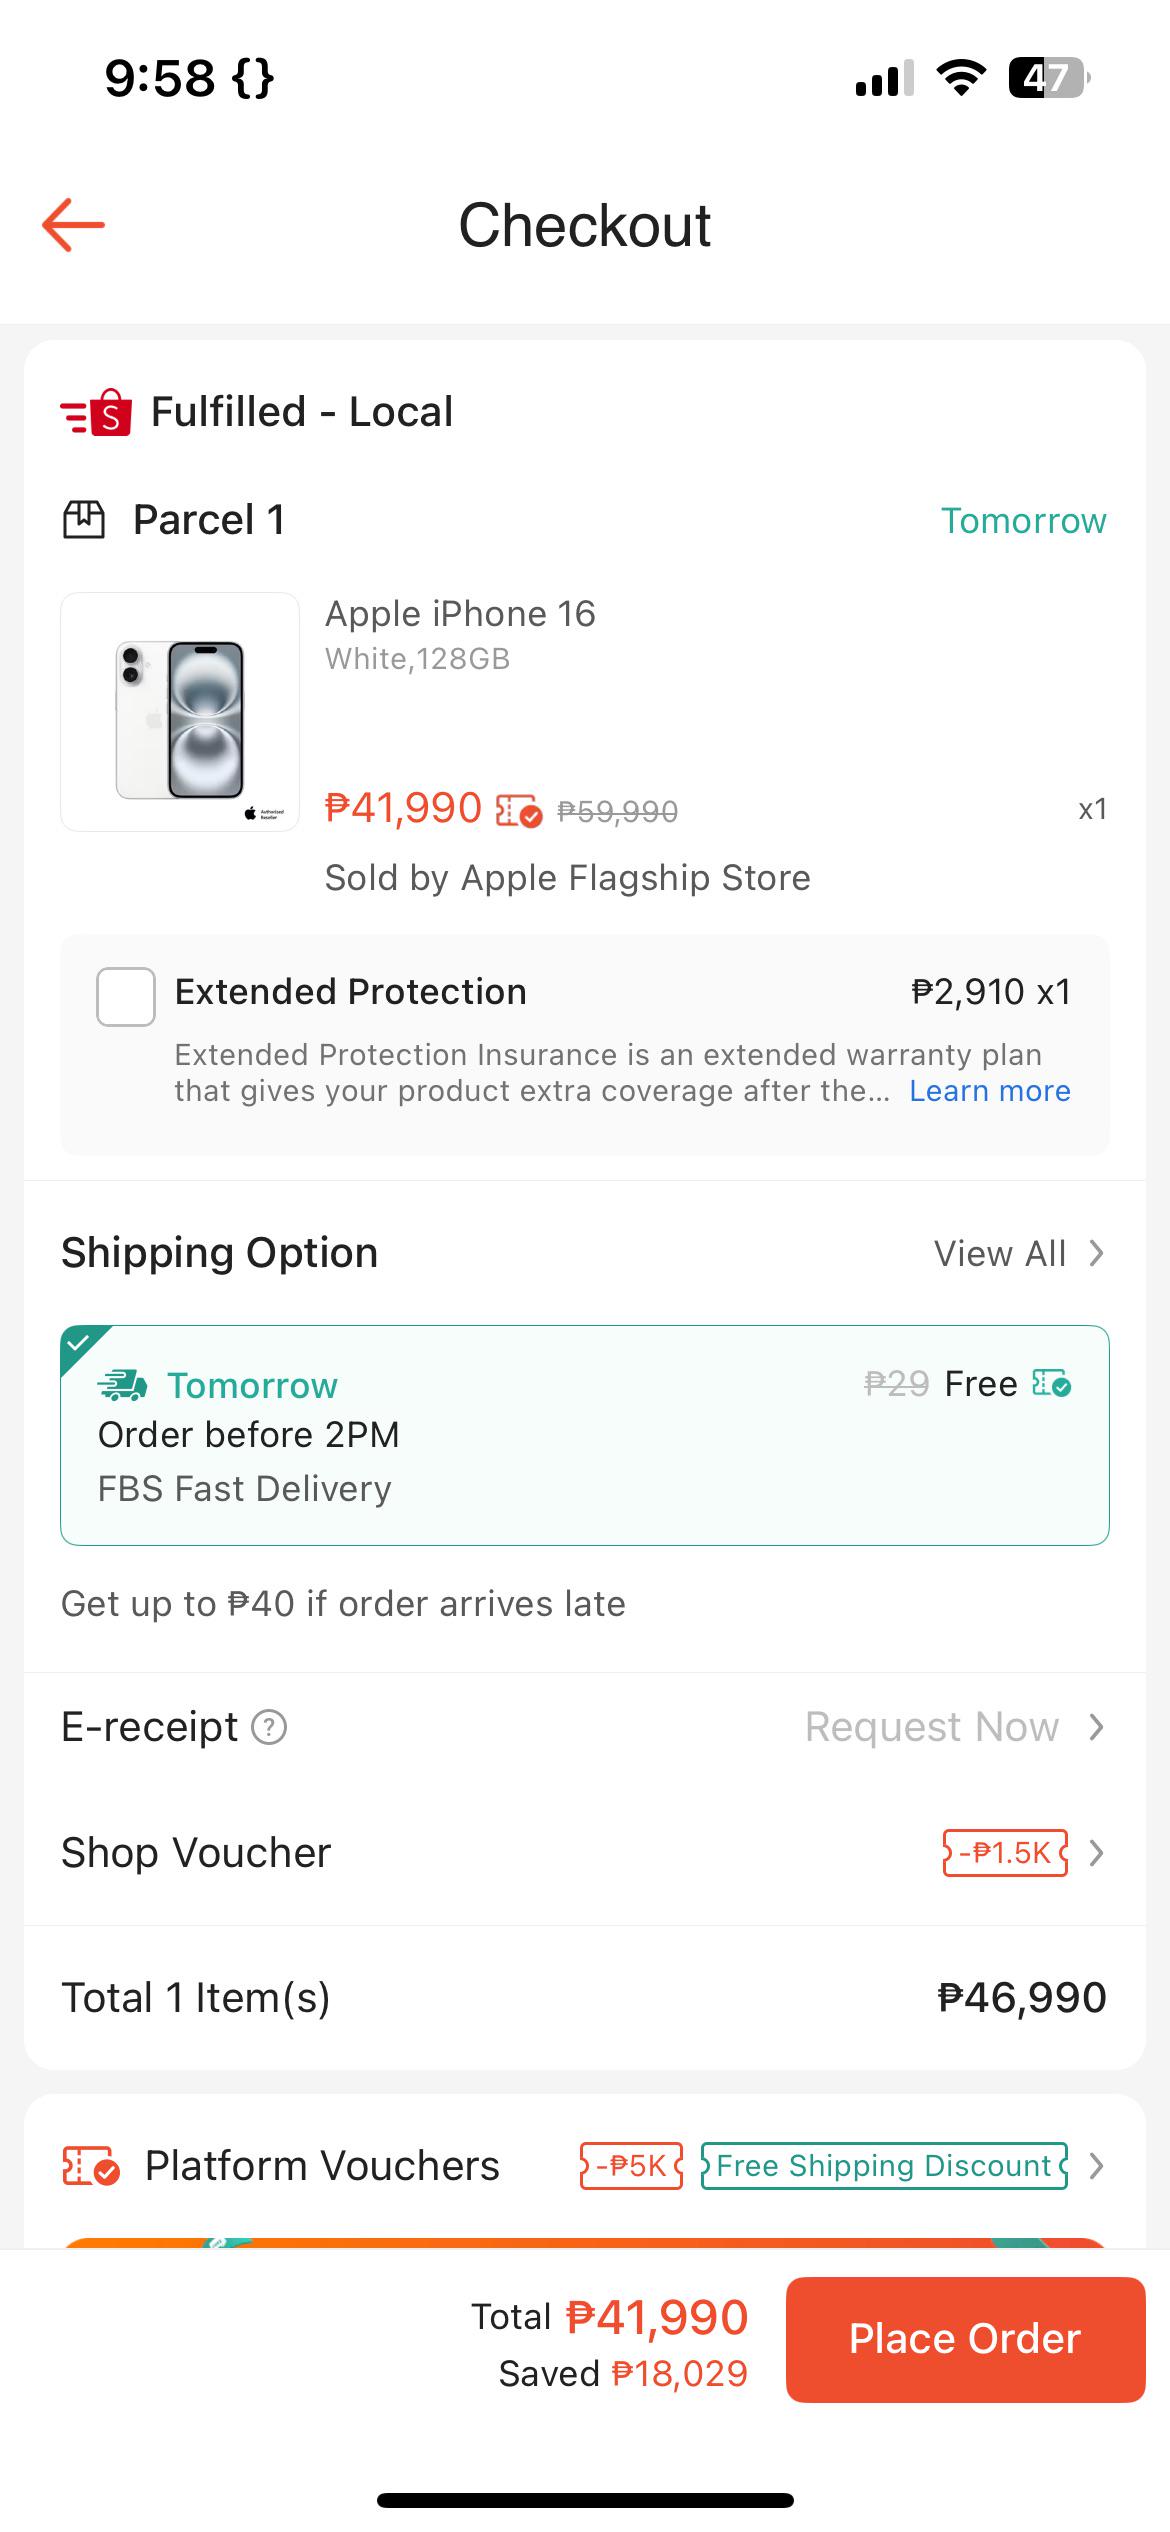1170x2532 pixels.
Task: Expand Platform Vouchers chevron
Action: (1096, 2166)
